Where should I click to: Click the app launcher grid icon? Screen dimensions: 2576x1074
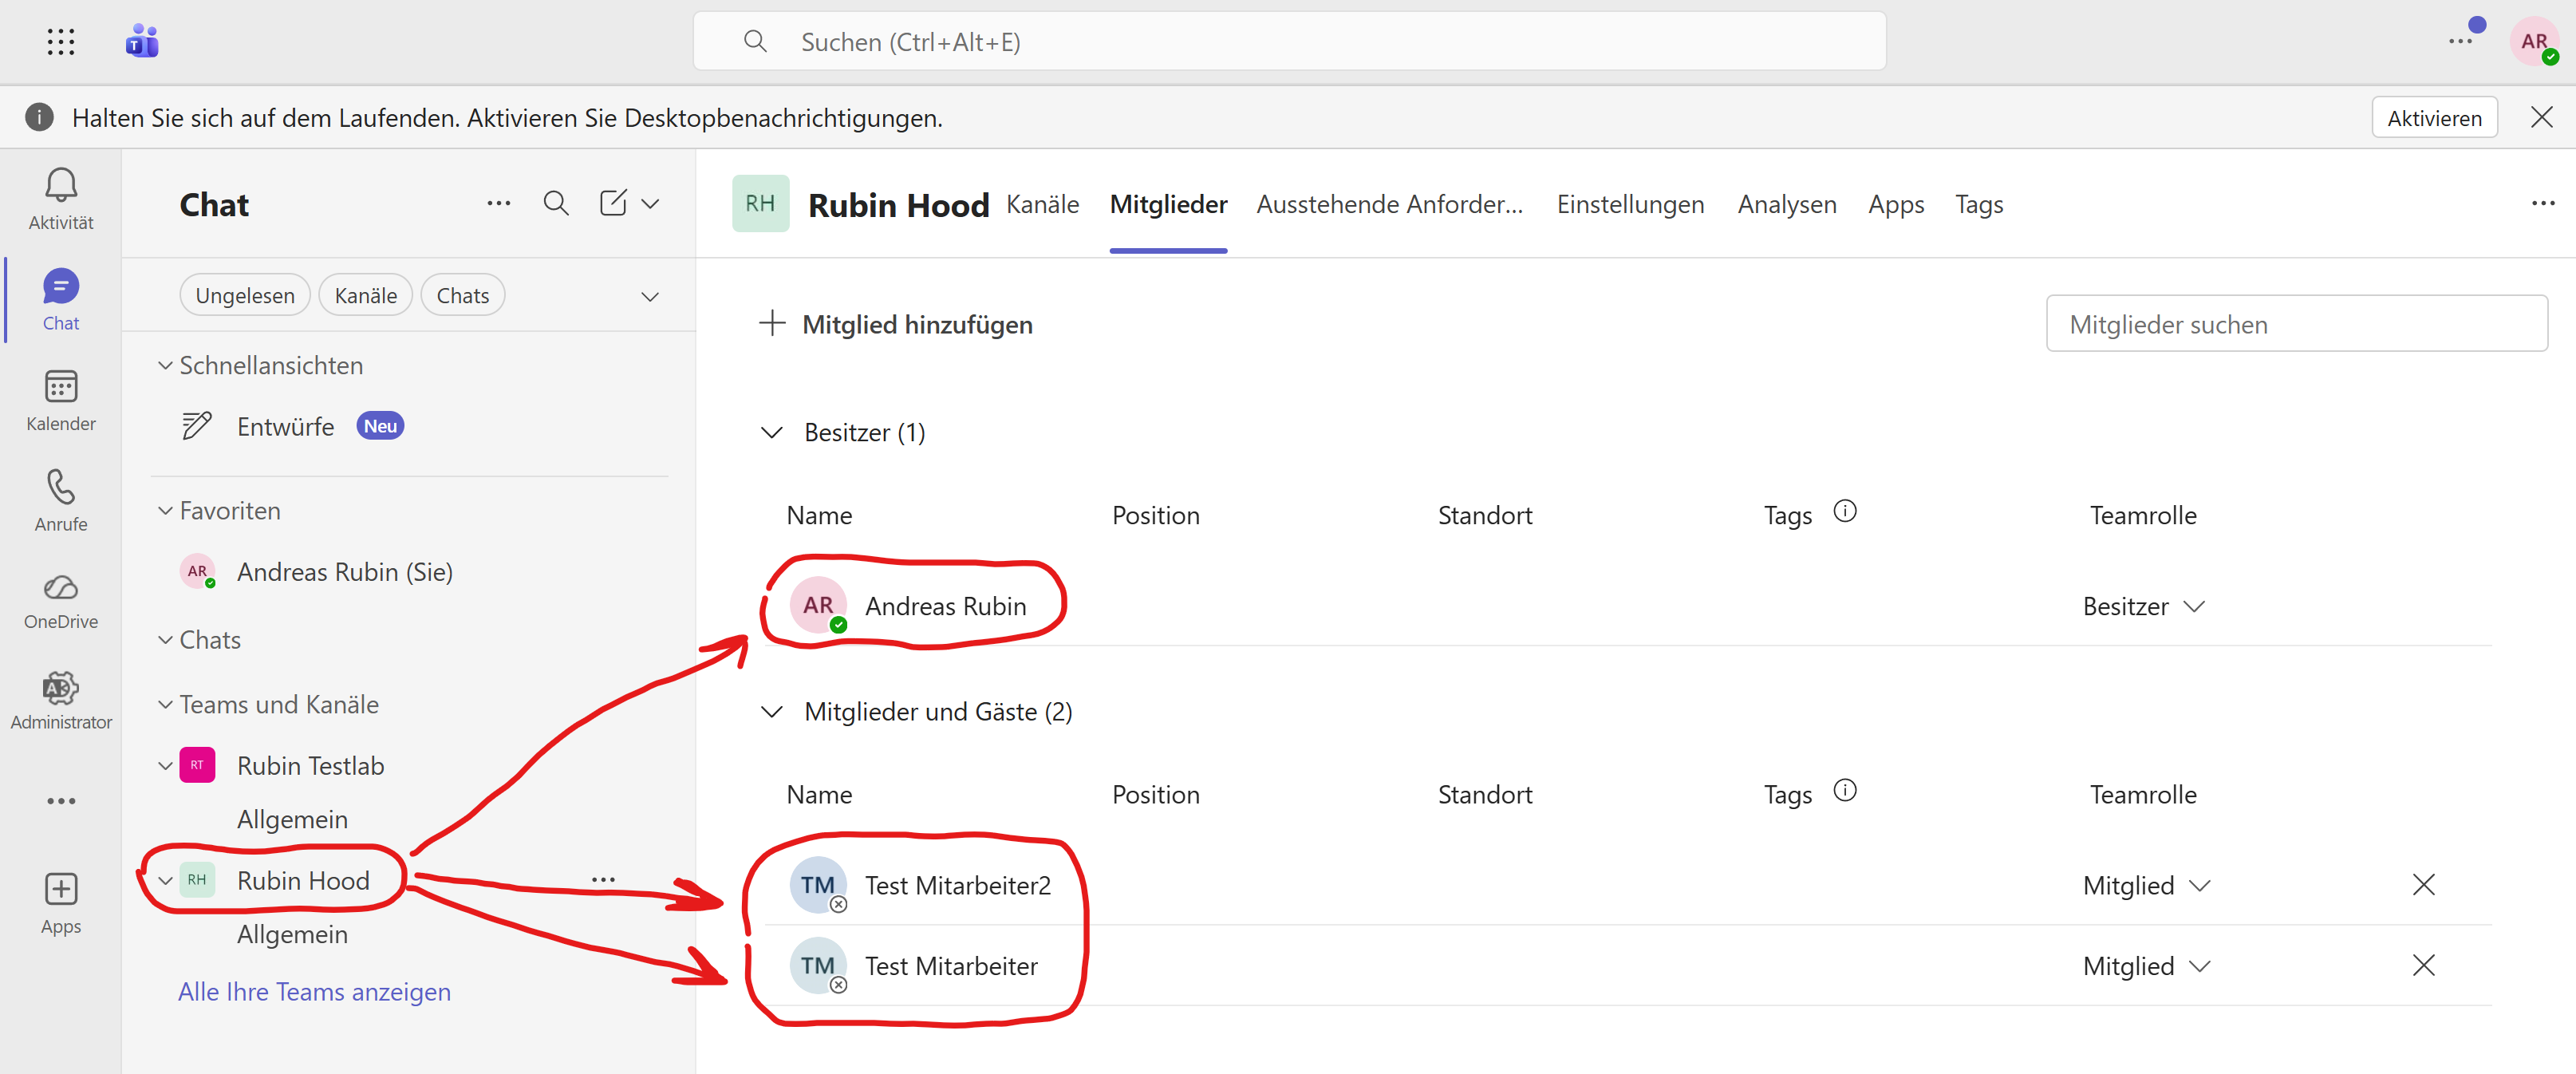[60, 42]
